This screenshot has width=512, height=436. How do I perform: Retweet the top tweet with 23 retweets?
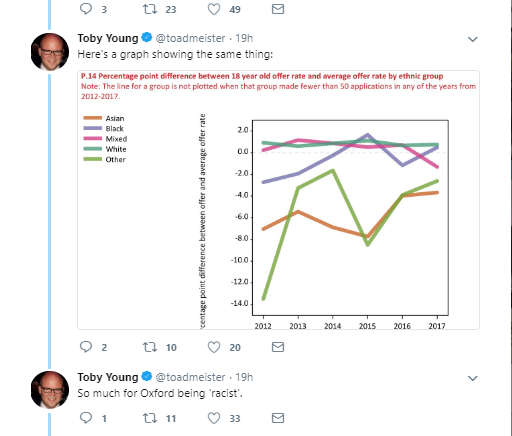tap(150, 9)
